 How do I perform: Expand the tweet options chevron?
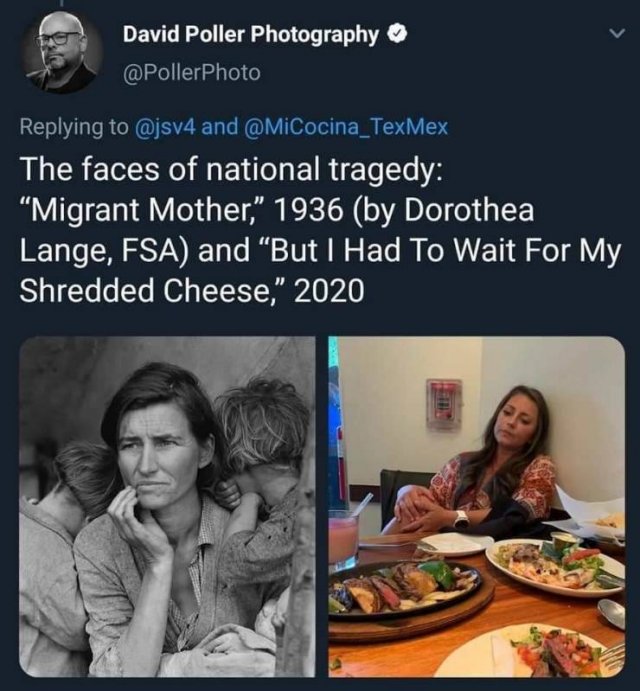[616, 33]
